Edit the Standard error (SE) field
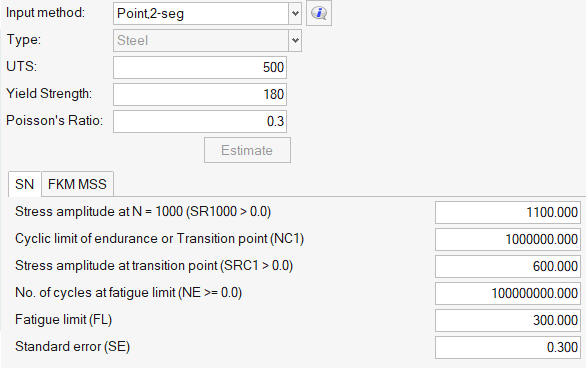586x368 pixels. point(508,347)
